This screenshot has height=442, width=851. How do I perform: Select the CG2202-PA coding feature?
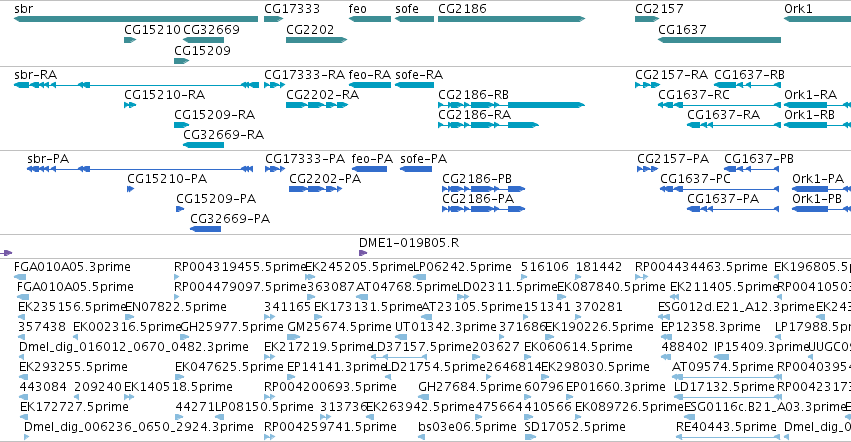(315, 189)
